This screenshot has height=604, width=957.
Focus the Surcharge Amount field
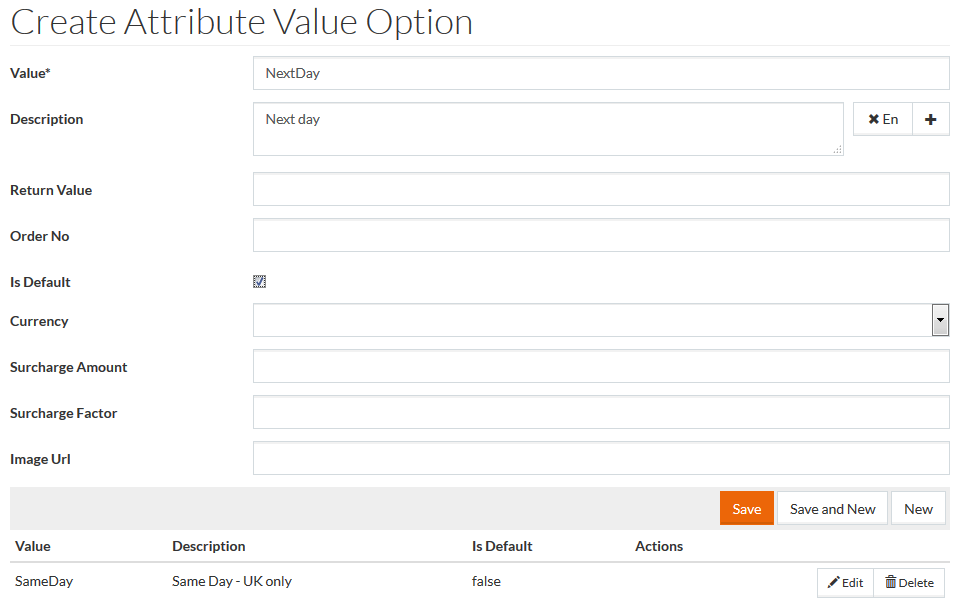[x=600, y=367]
